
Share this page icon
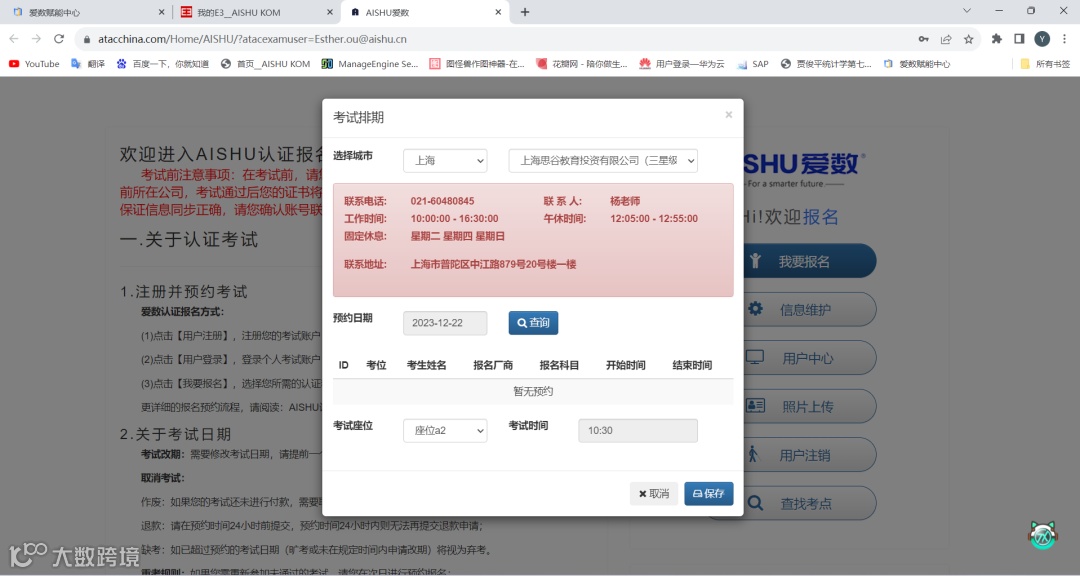pyautogui.click(x=946, y=39)
